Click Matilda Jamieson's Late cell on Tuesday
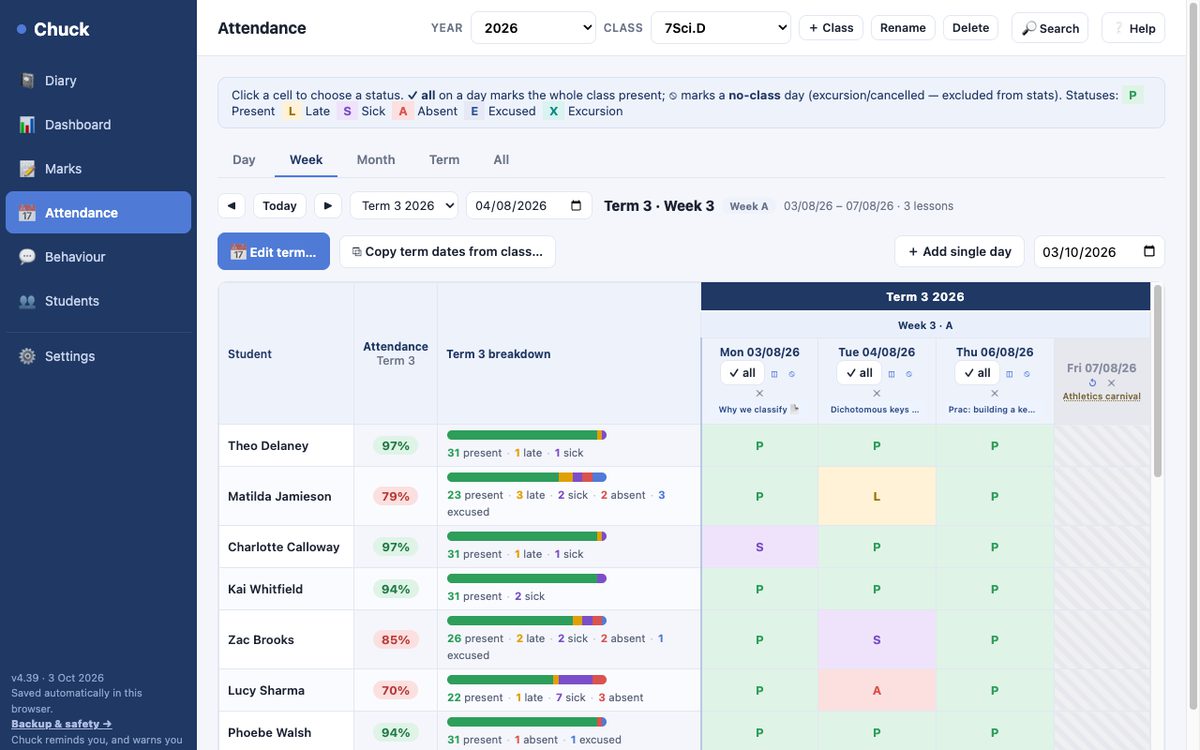 [x=877, y=496]
